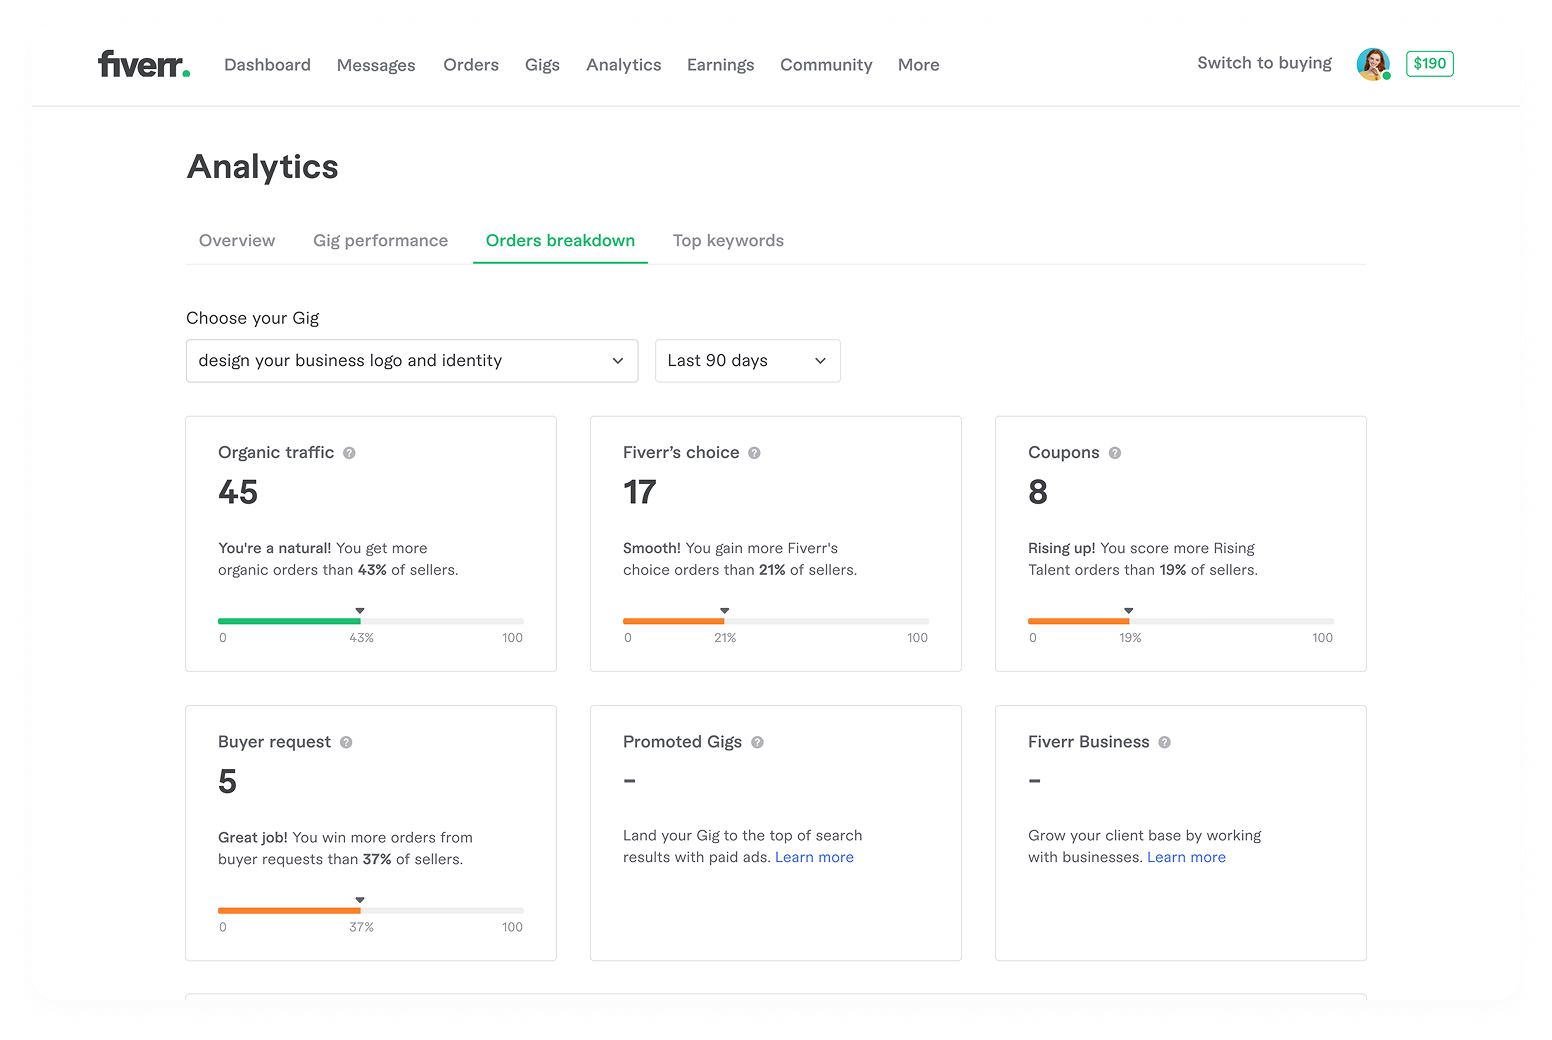Go to Messages in the navigation bar
The image size is (1552, 1040).
[x=376, y=65]
